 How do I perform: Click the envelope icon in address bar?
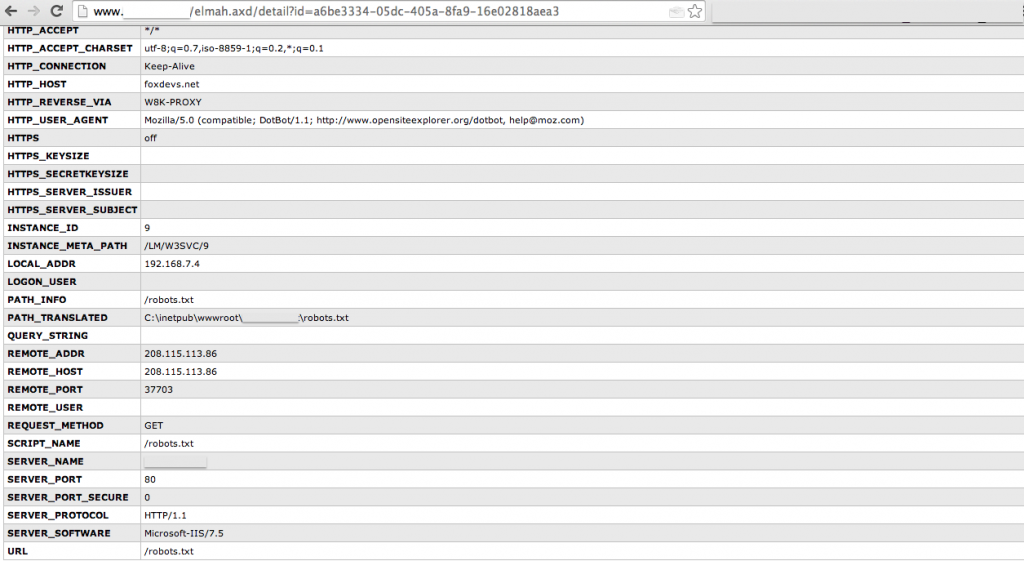676,12
